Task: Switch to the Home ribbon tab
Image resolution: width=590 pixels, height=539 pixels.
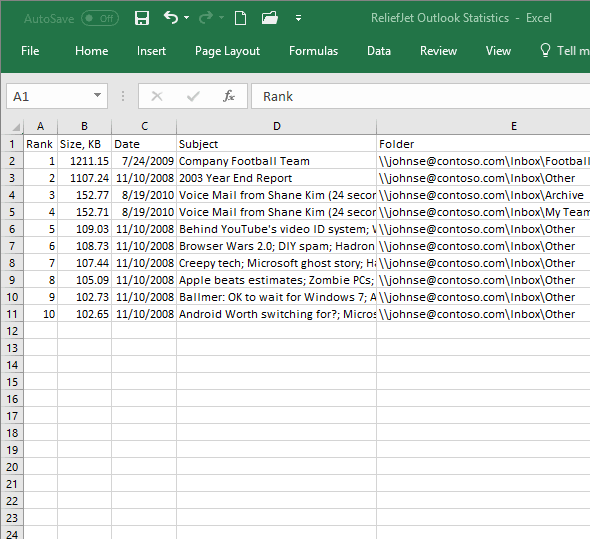Action: (x=91, y=51)
